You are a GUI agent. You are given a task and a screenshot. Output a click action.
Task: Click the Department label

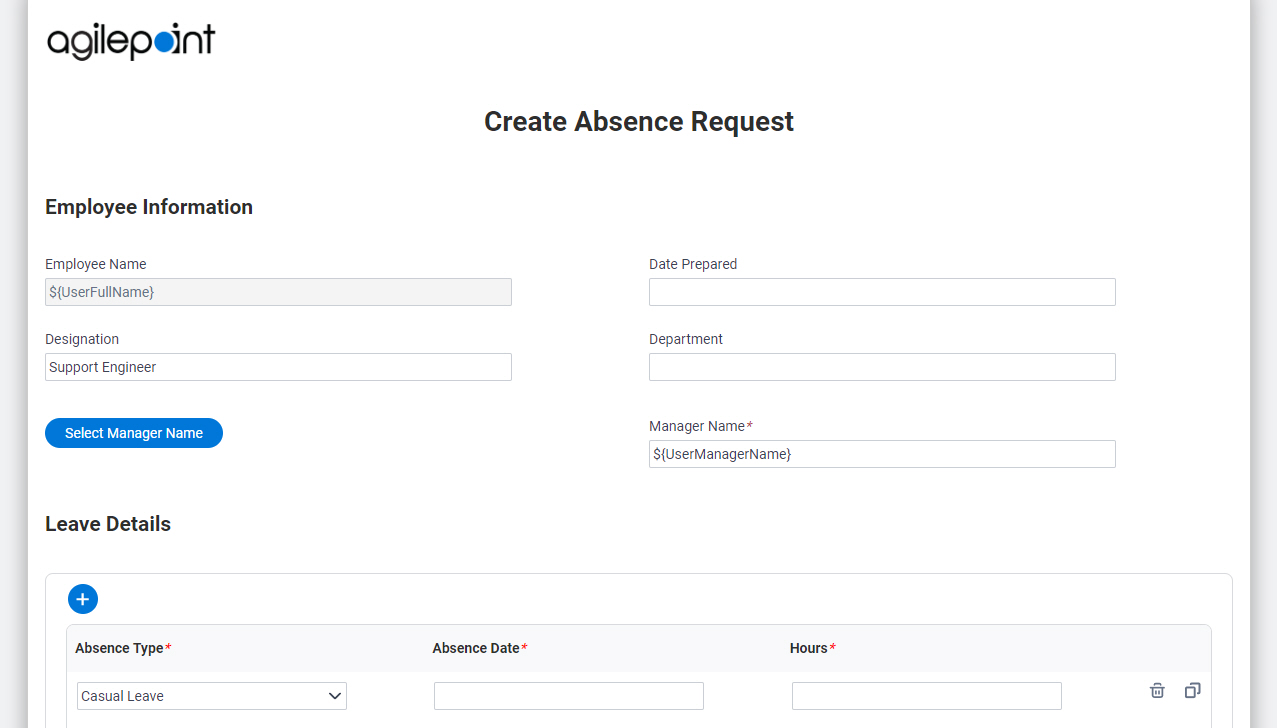click(686, 339)
